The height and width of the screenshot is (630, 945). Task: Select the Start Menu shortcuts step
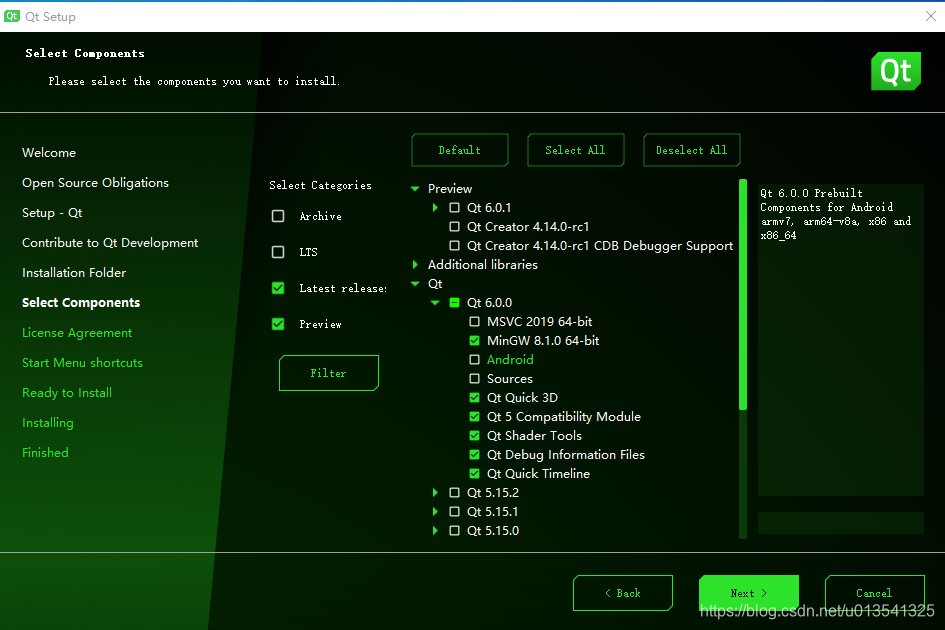(83, 363)
